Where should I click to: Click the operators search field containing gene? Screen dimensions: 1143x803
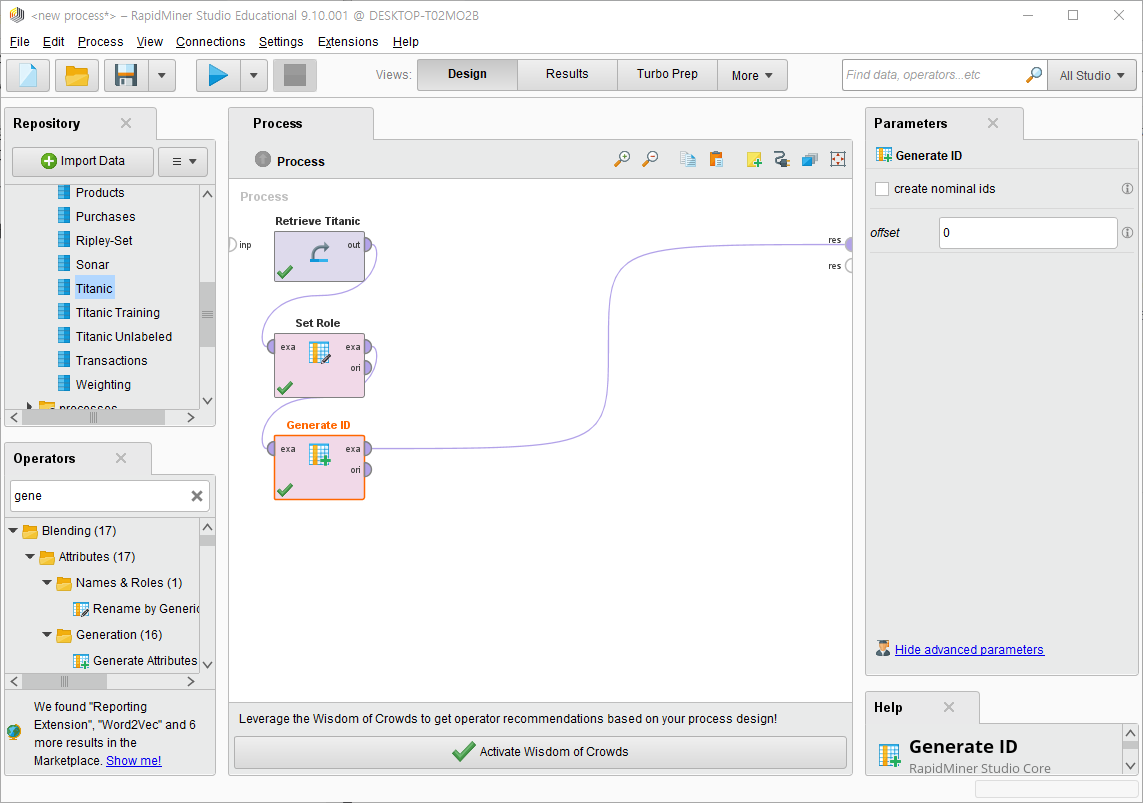point(99,495)
